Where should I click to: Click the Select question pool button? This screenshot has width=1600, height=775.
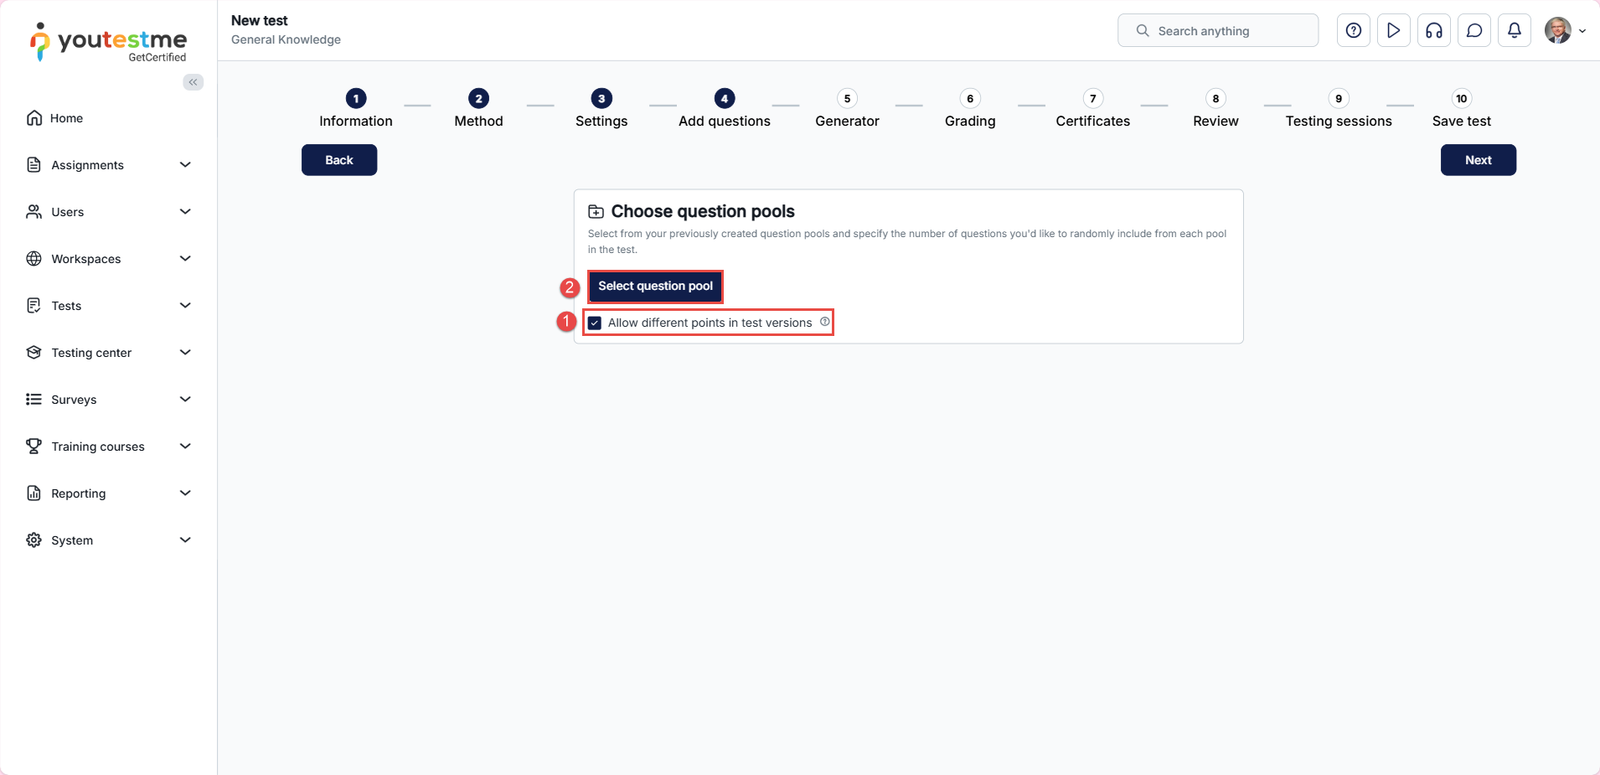(655, 286)
